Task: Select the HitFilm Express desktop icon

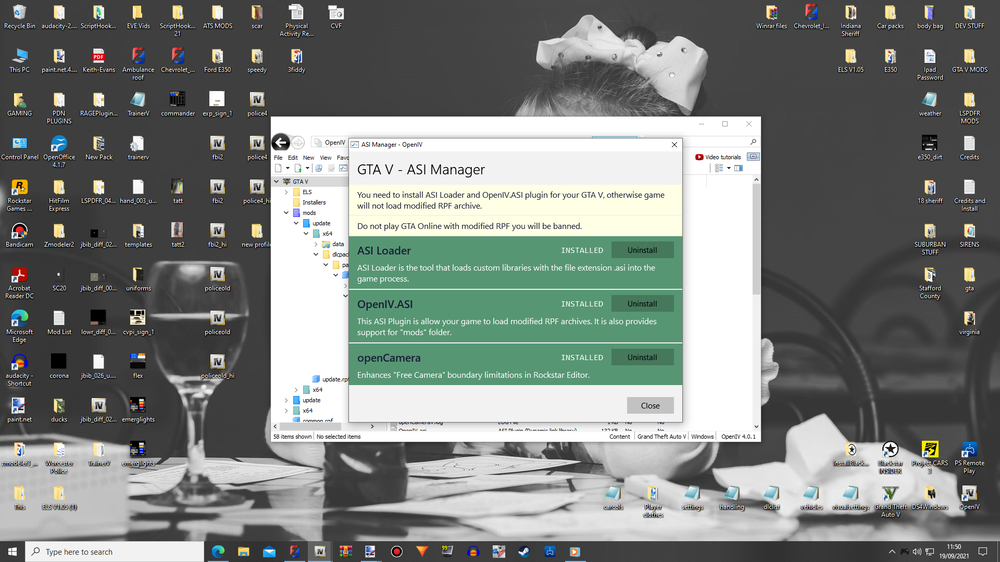Action: [x=59, y=195]
